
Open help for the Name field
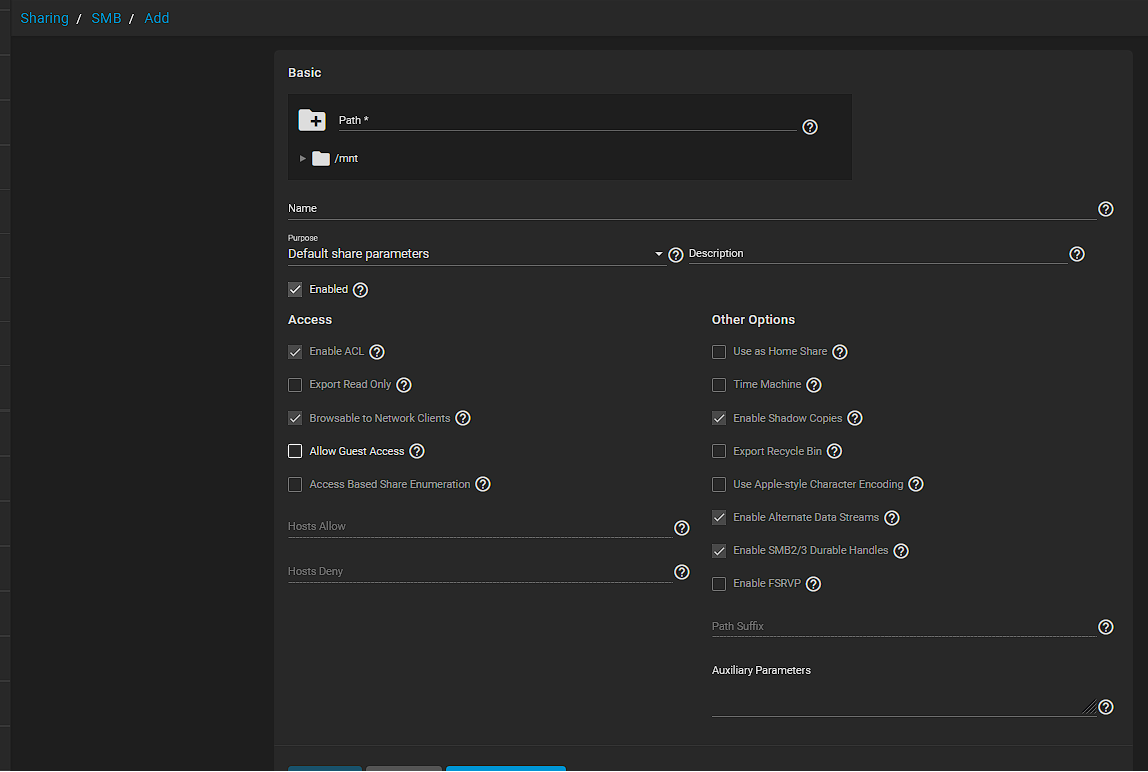tap(1106, 209)
